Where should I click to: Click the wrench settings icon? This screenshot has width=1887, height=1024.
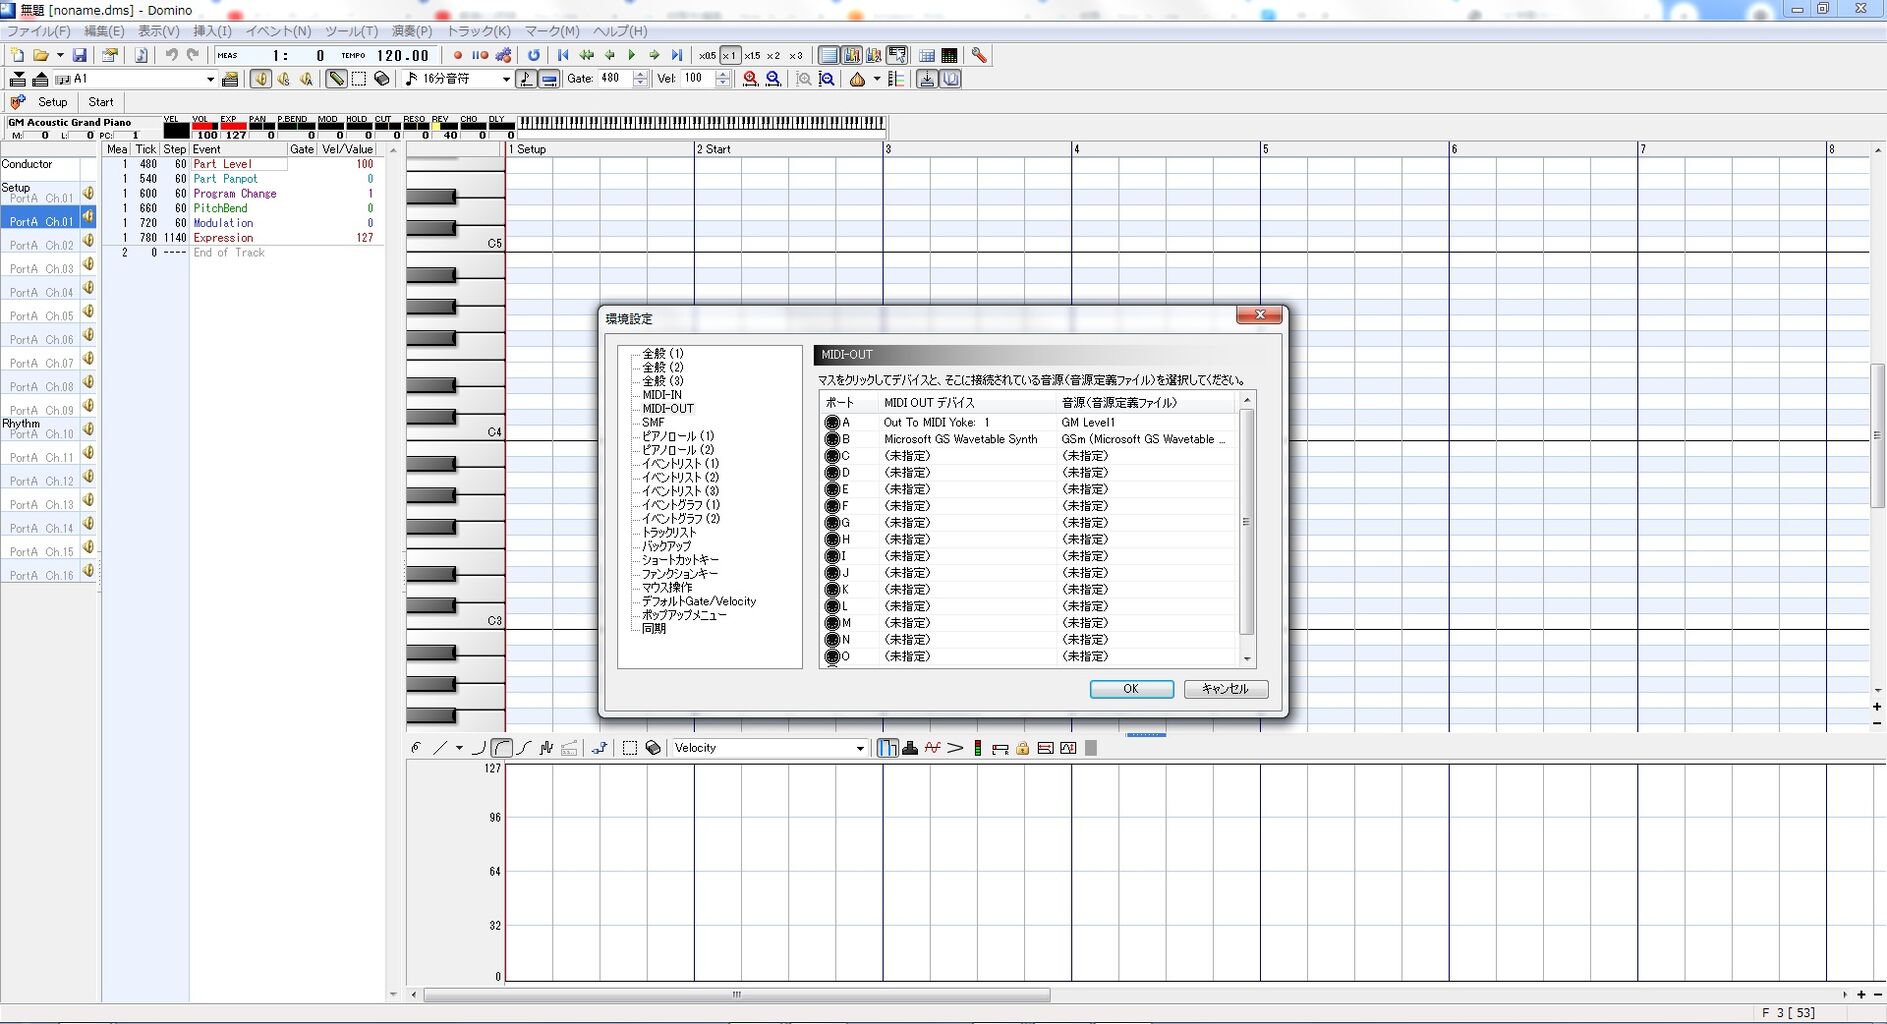pos(979,56)
